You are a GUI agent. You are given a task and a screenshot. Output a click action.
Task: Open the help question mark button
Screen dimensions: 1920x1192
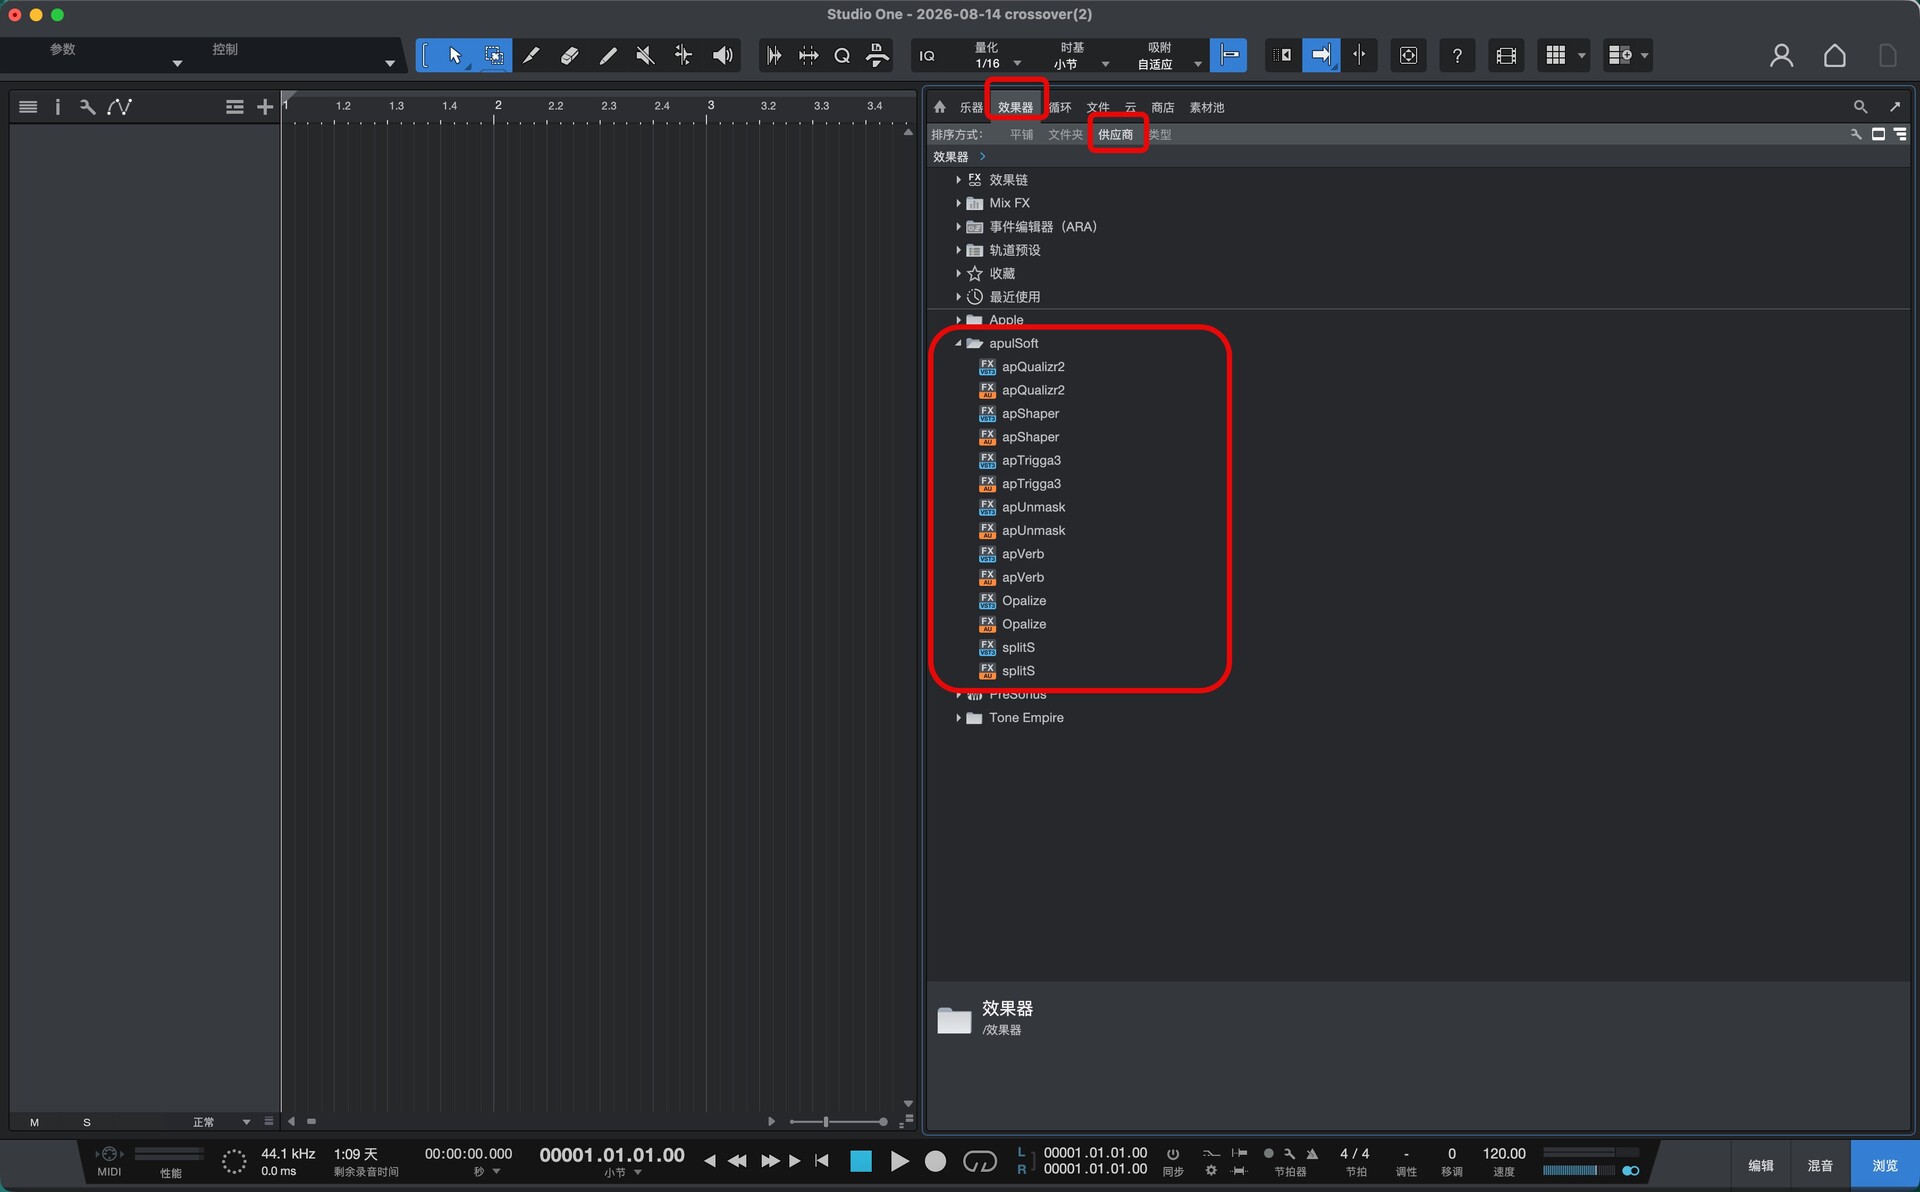1457,56
